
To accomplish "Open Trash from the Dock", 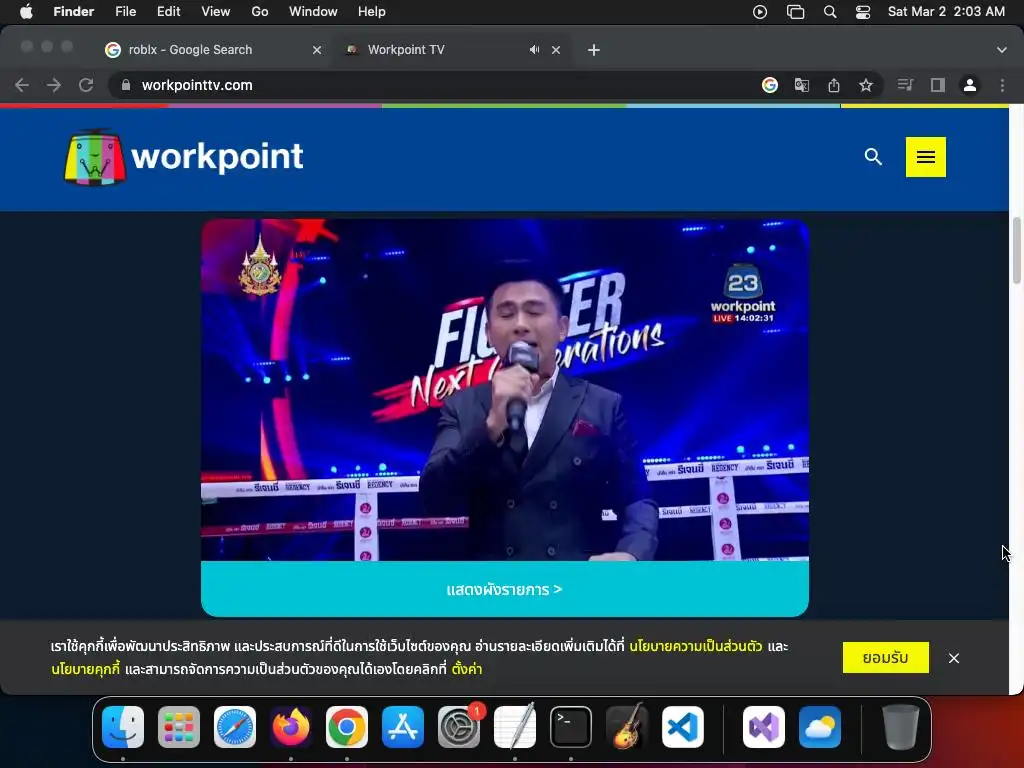I will (901, 727).
